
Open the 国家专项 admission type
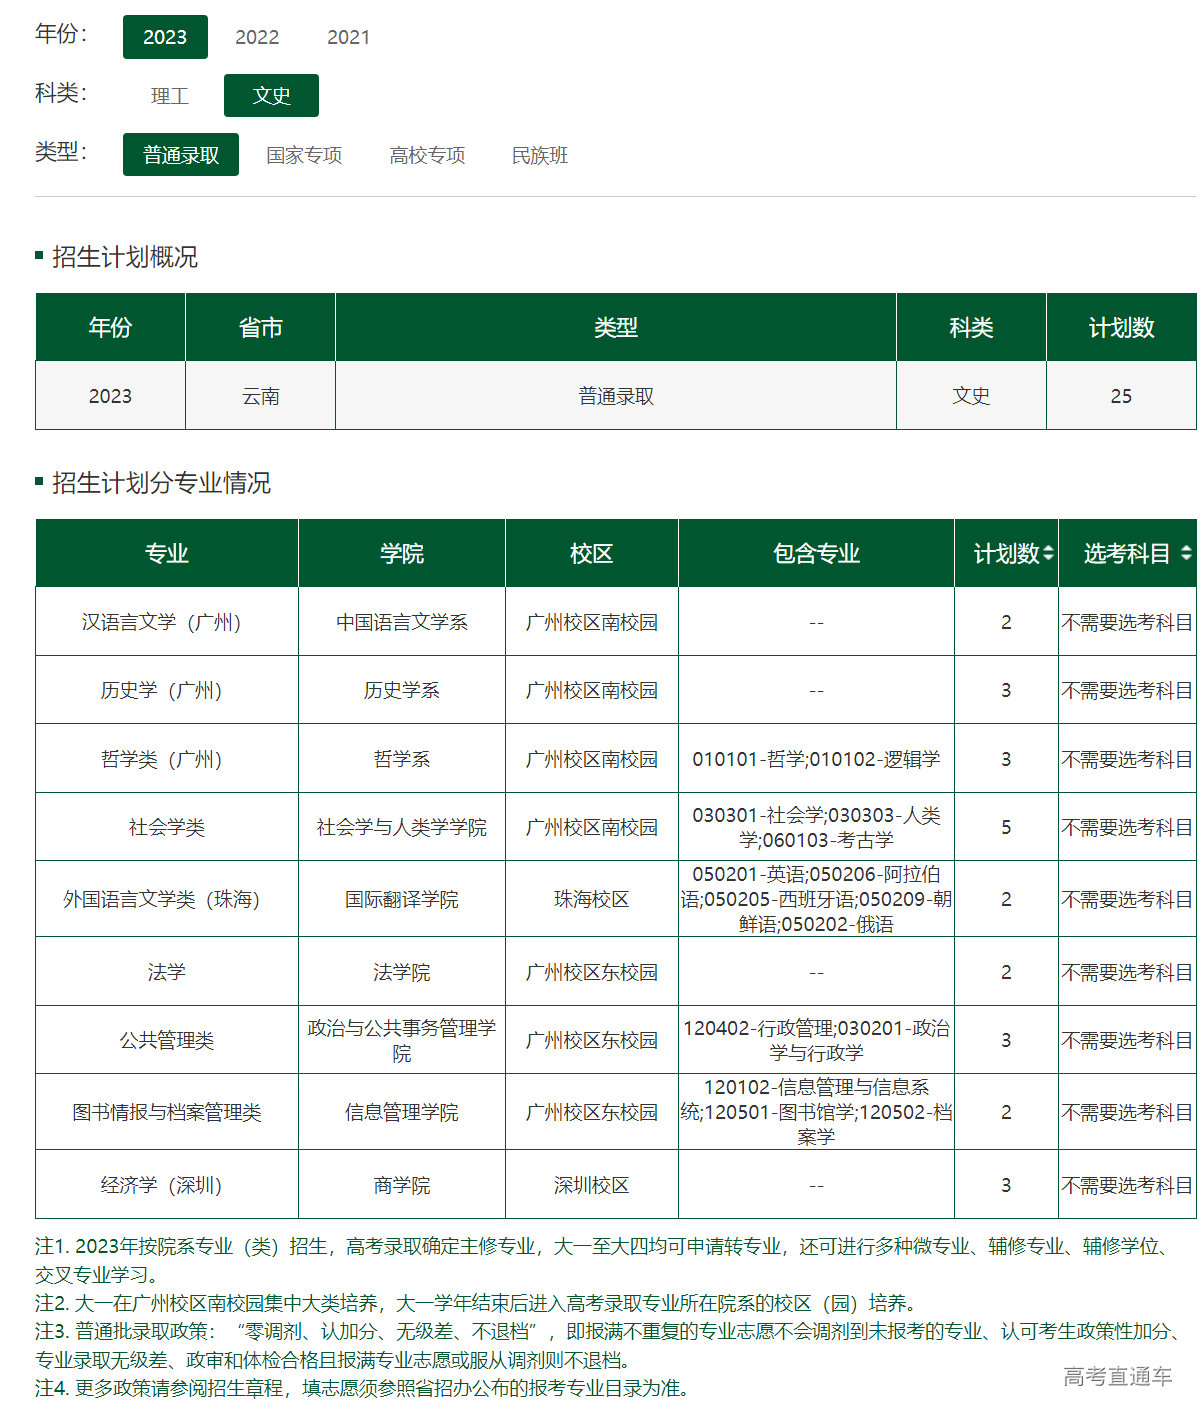(x=305, y=154)
